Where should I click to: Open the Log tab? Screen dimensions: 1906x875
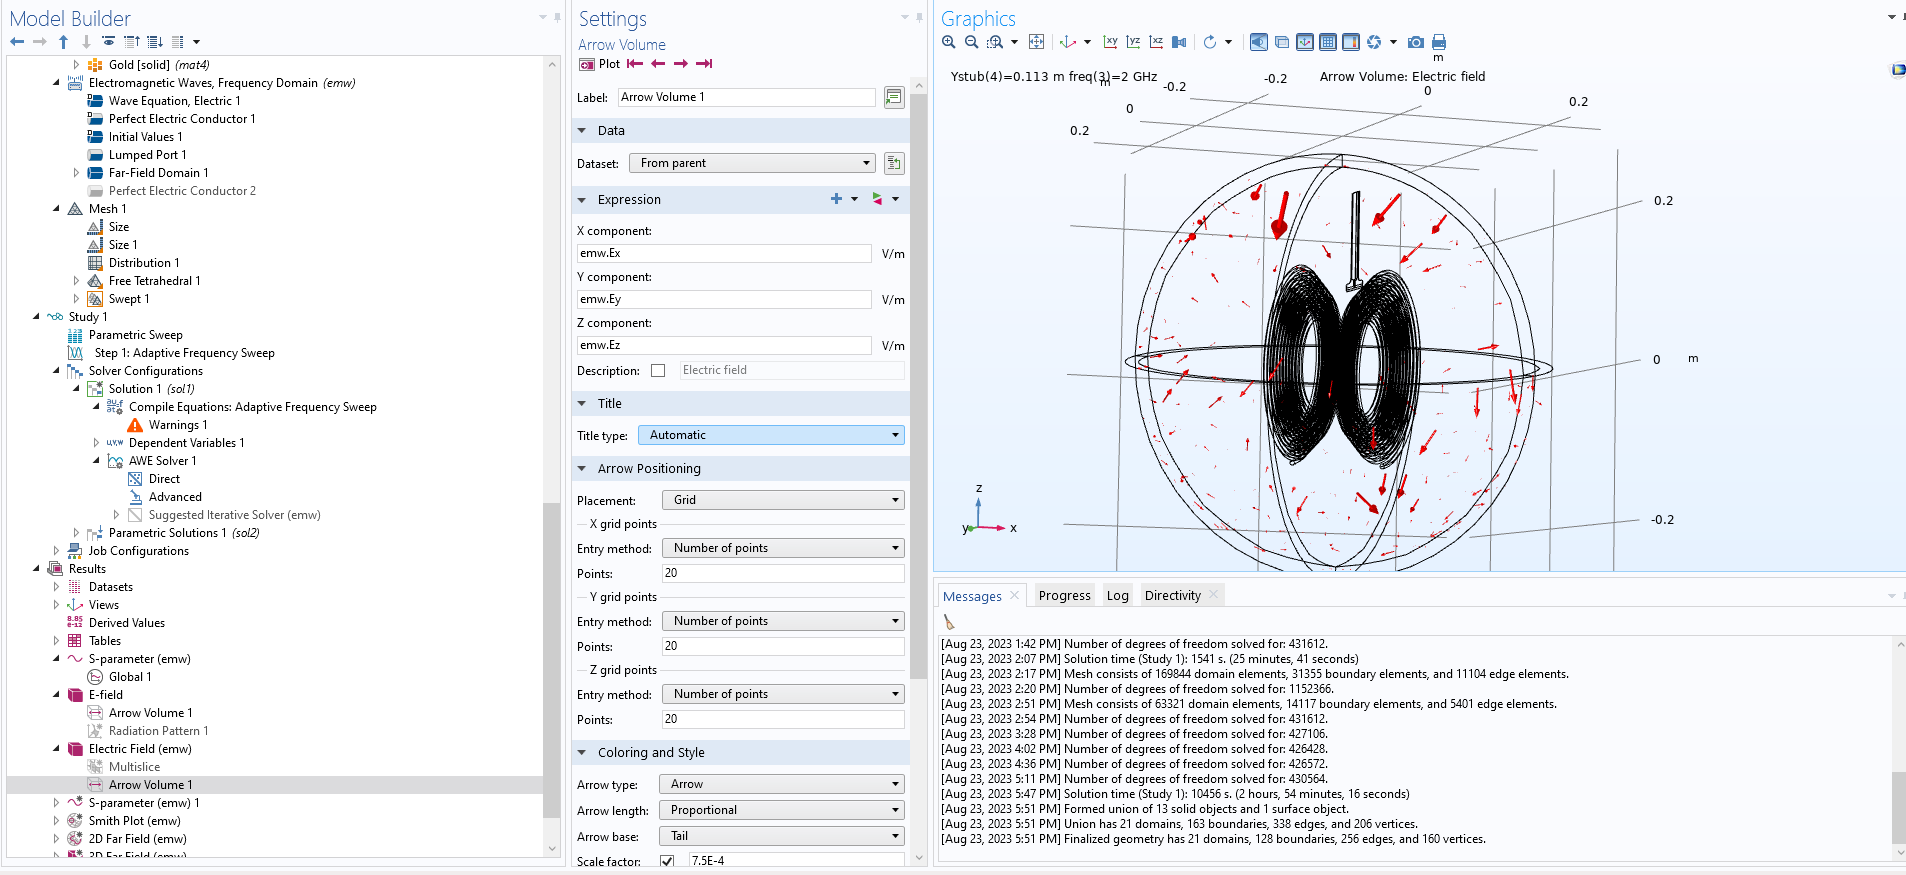(x=1117, y=596)
